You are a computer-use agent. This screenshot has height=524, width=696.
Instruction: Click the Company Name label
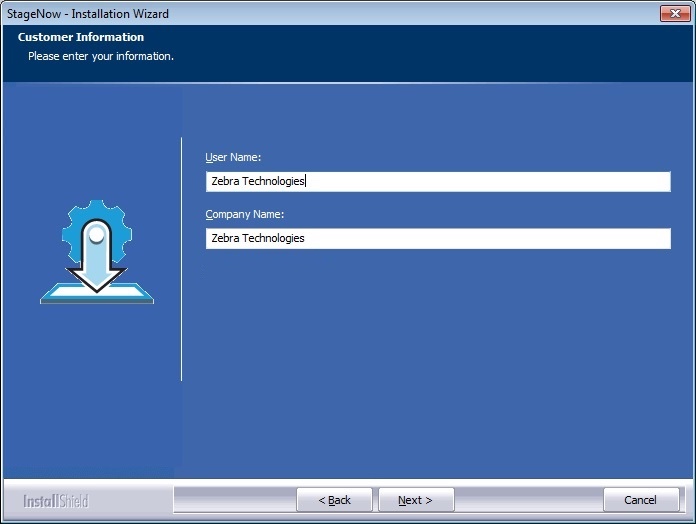click(245, 214)
